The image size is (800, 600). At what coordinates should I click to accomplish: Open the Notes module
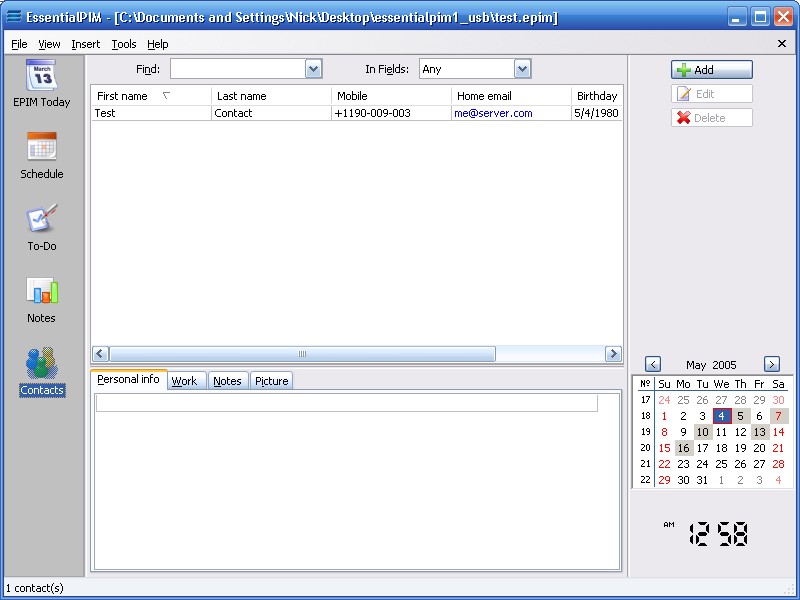[41, 299]
